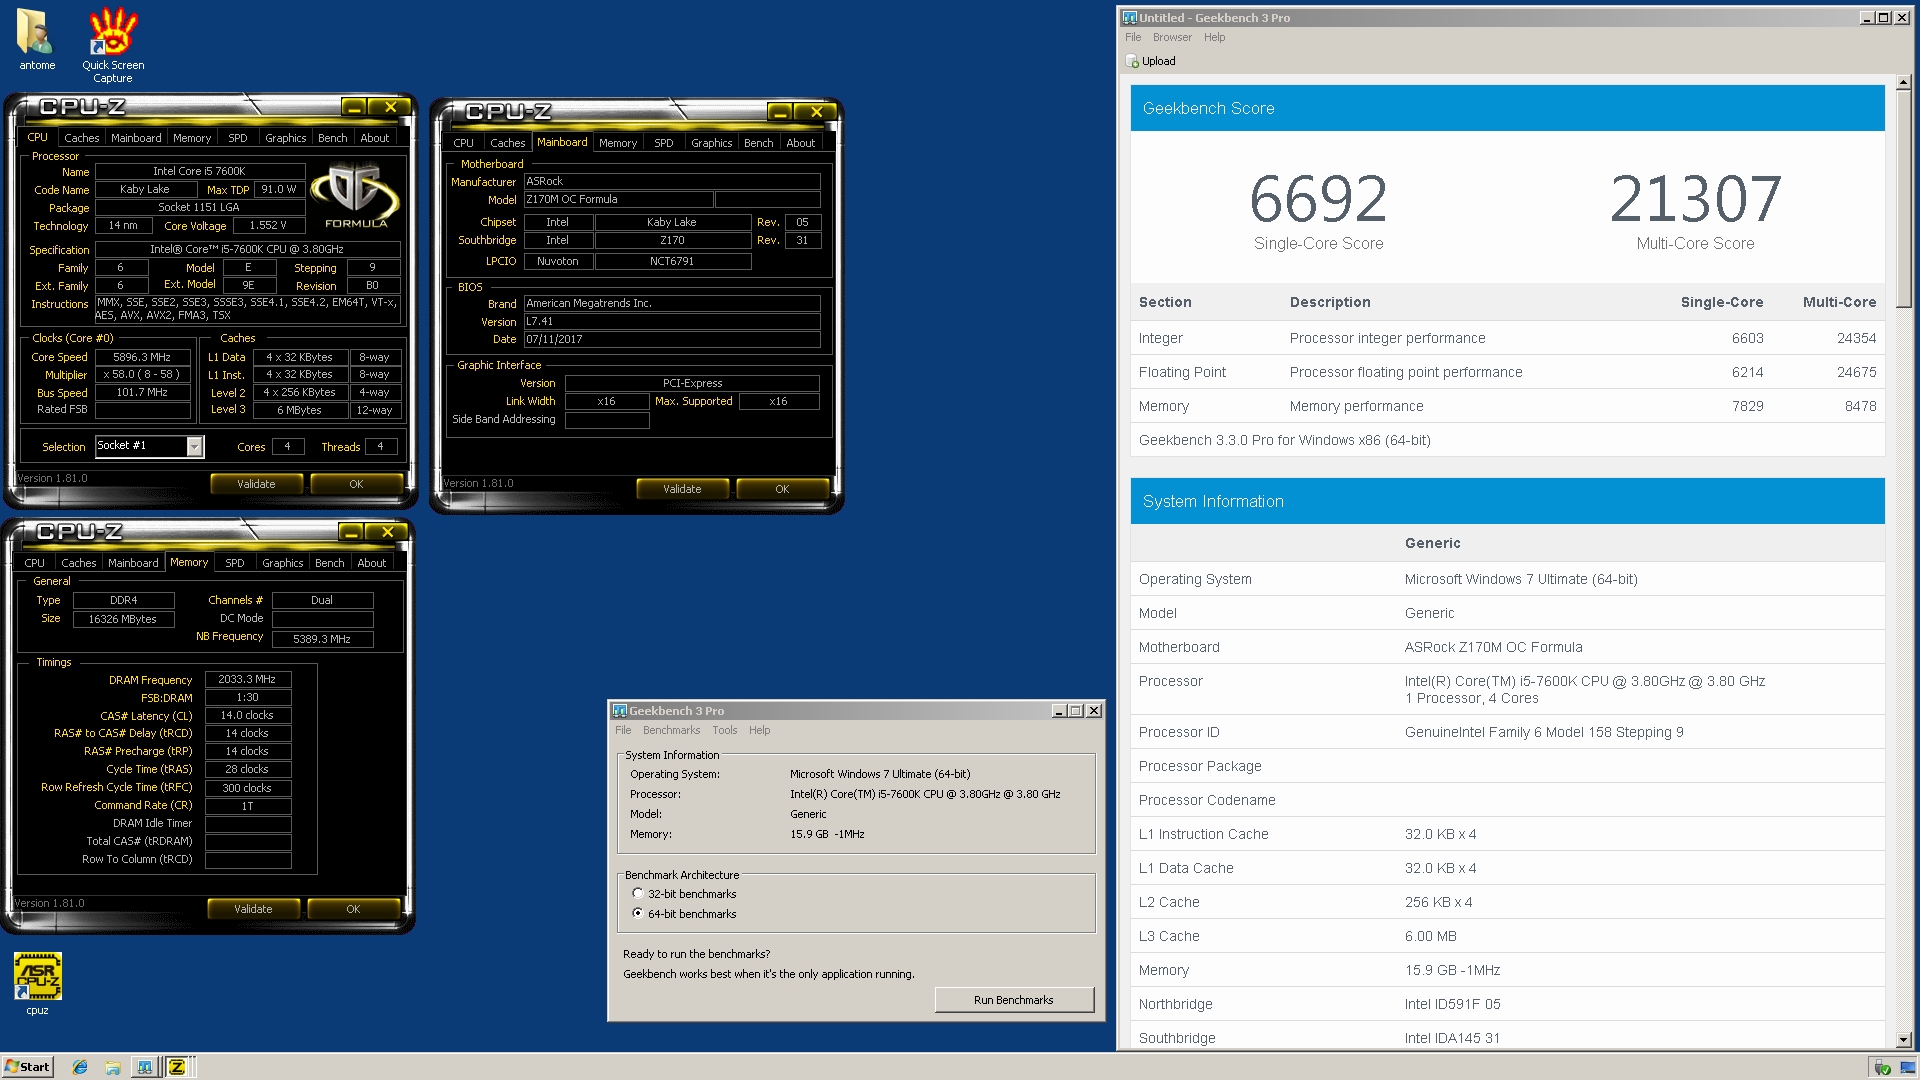Open the Socket #1 selection dropdown in CPU-Z

click(x=195, y=446)
